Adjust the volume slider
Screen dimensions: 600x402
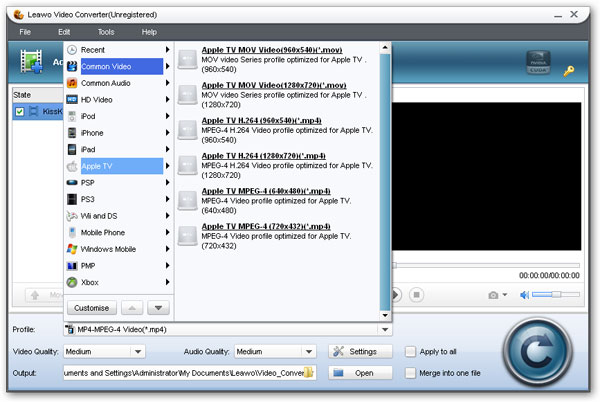[556, 294]
